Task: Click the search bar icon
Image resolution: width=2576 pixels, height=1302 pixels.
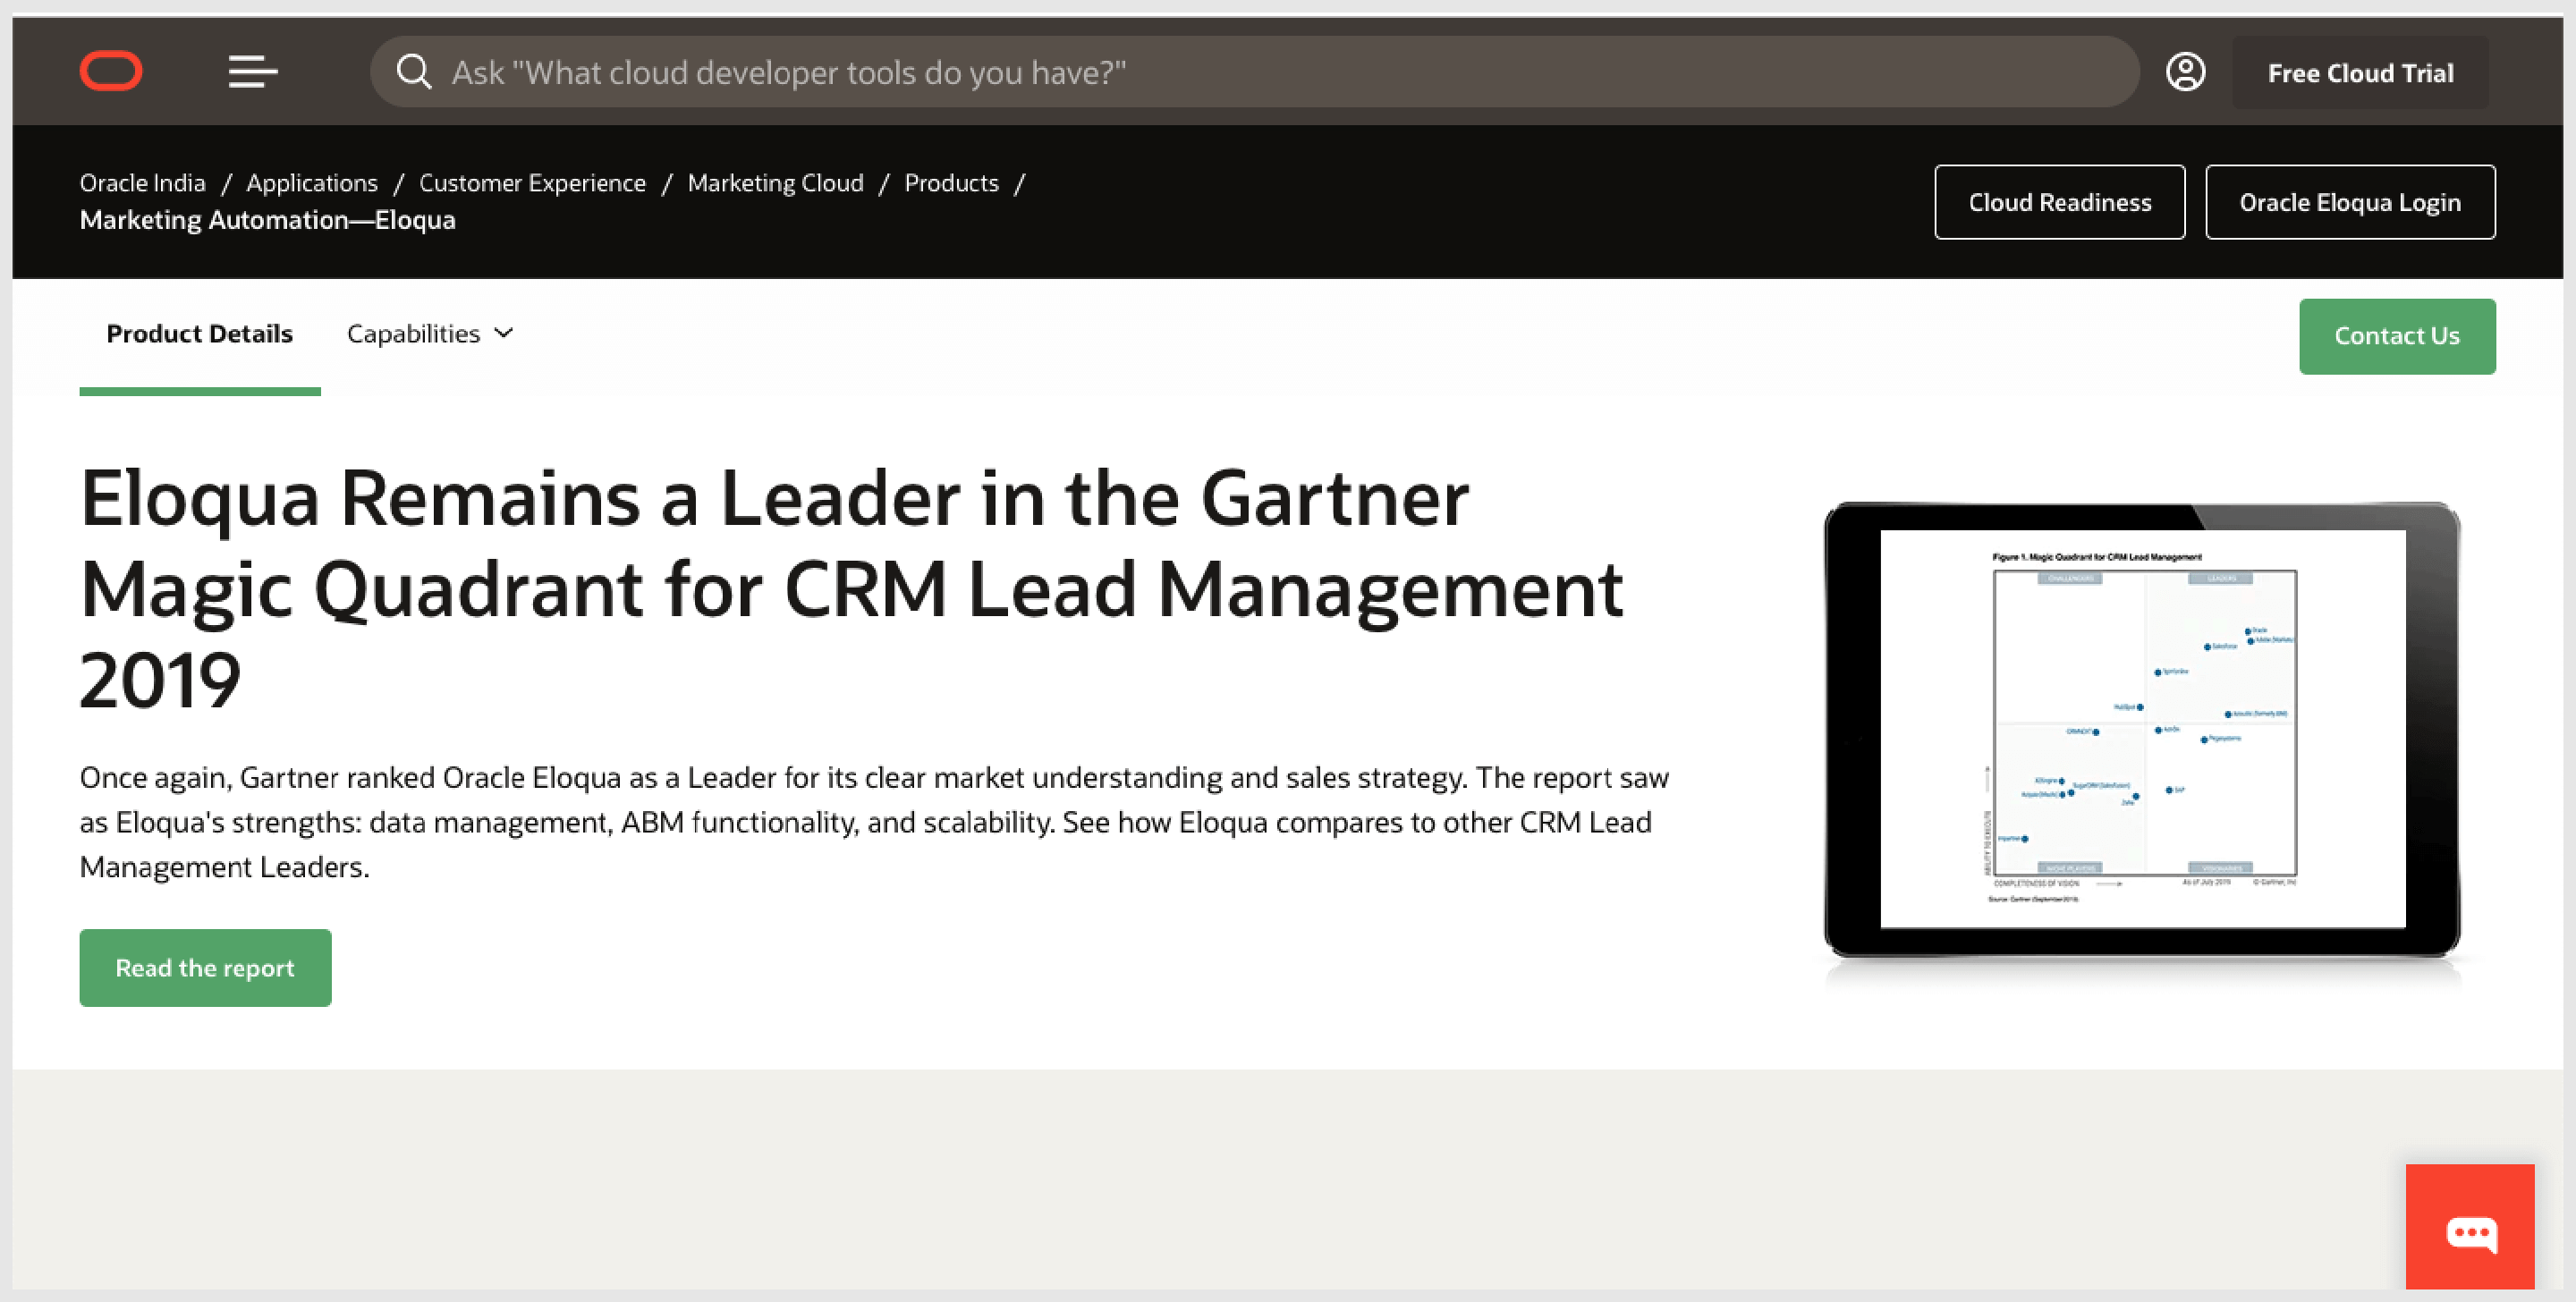Action: (413, 73)
